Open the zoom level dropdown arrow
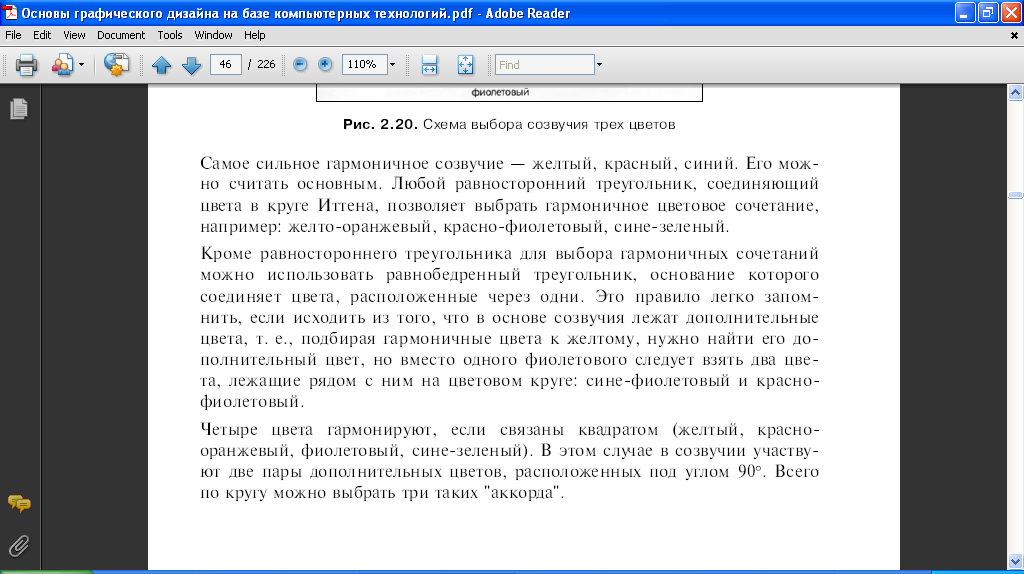The width and height of the screenshot is (1024, 574). (392, 64)
